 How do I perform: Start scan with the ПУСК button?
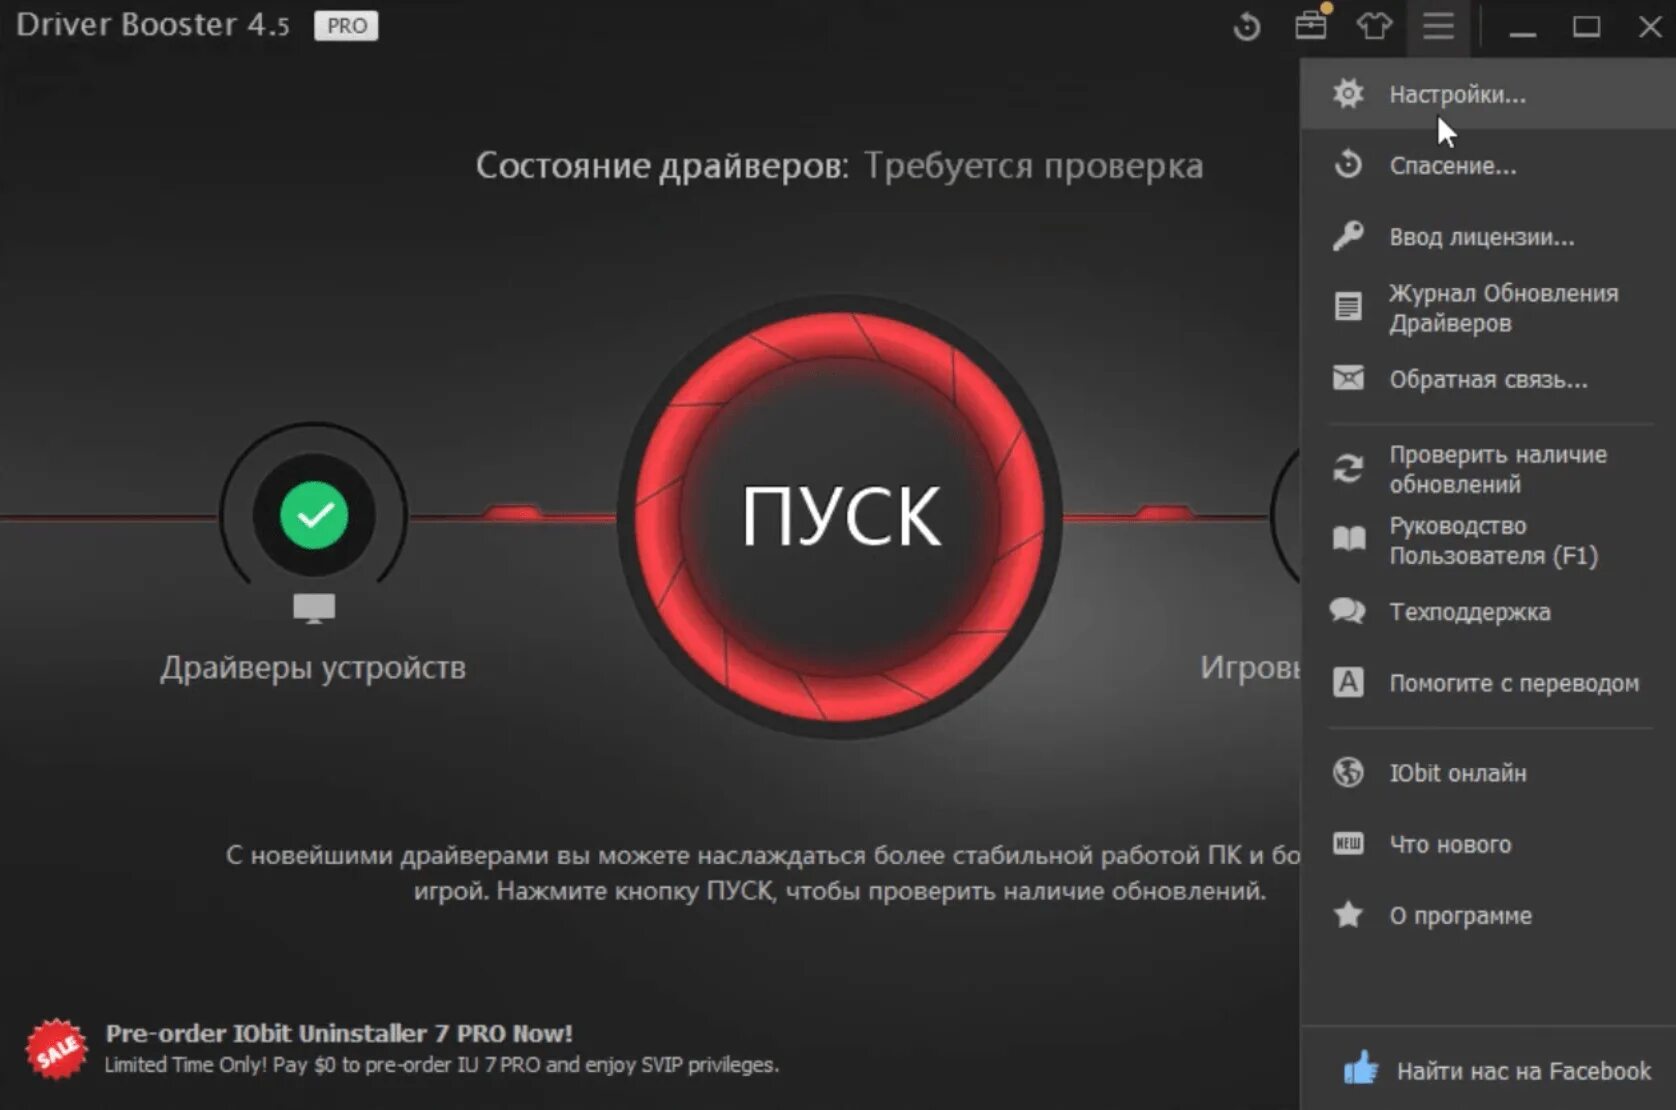tap(840, 516)
